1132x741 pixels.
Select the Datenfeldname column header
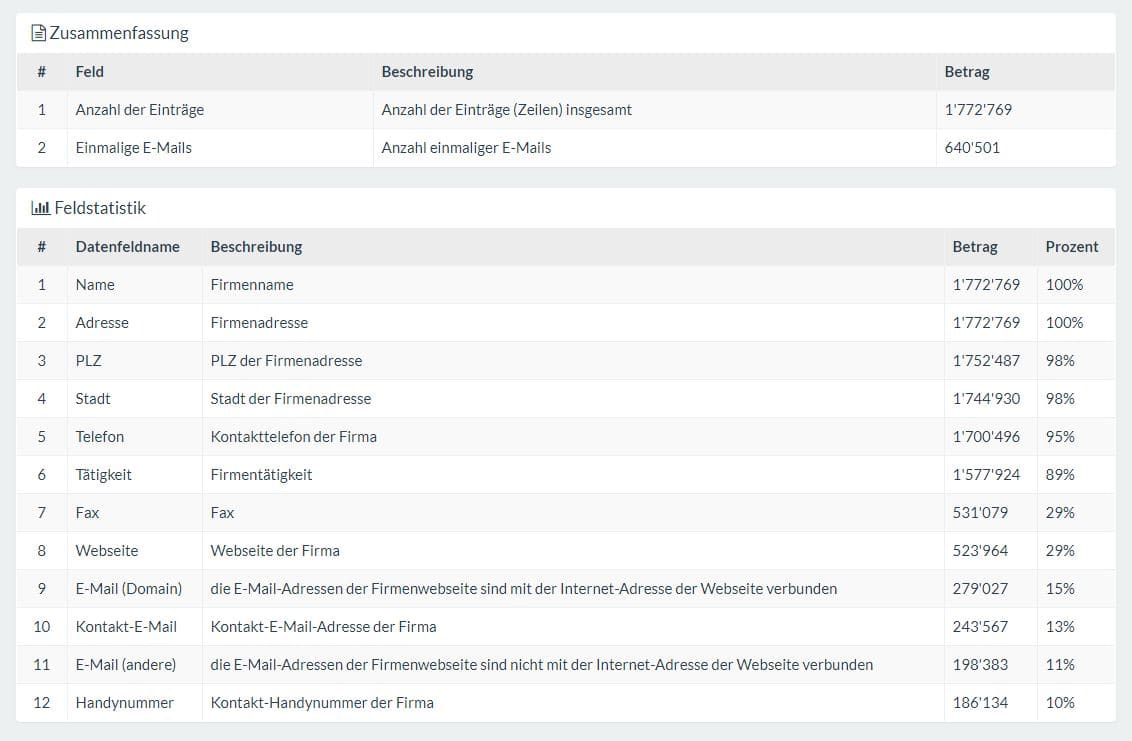(127, 246)
